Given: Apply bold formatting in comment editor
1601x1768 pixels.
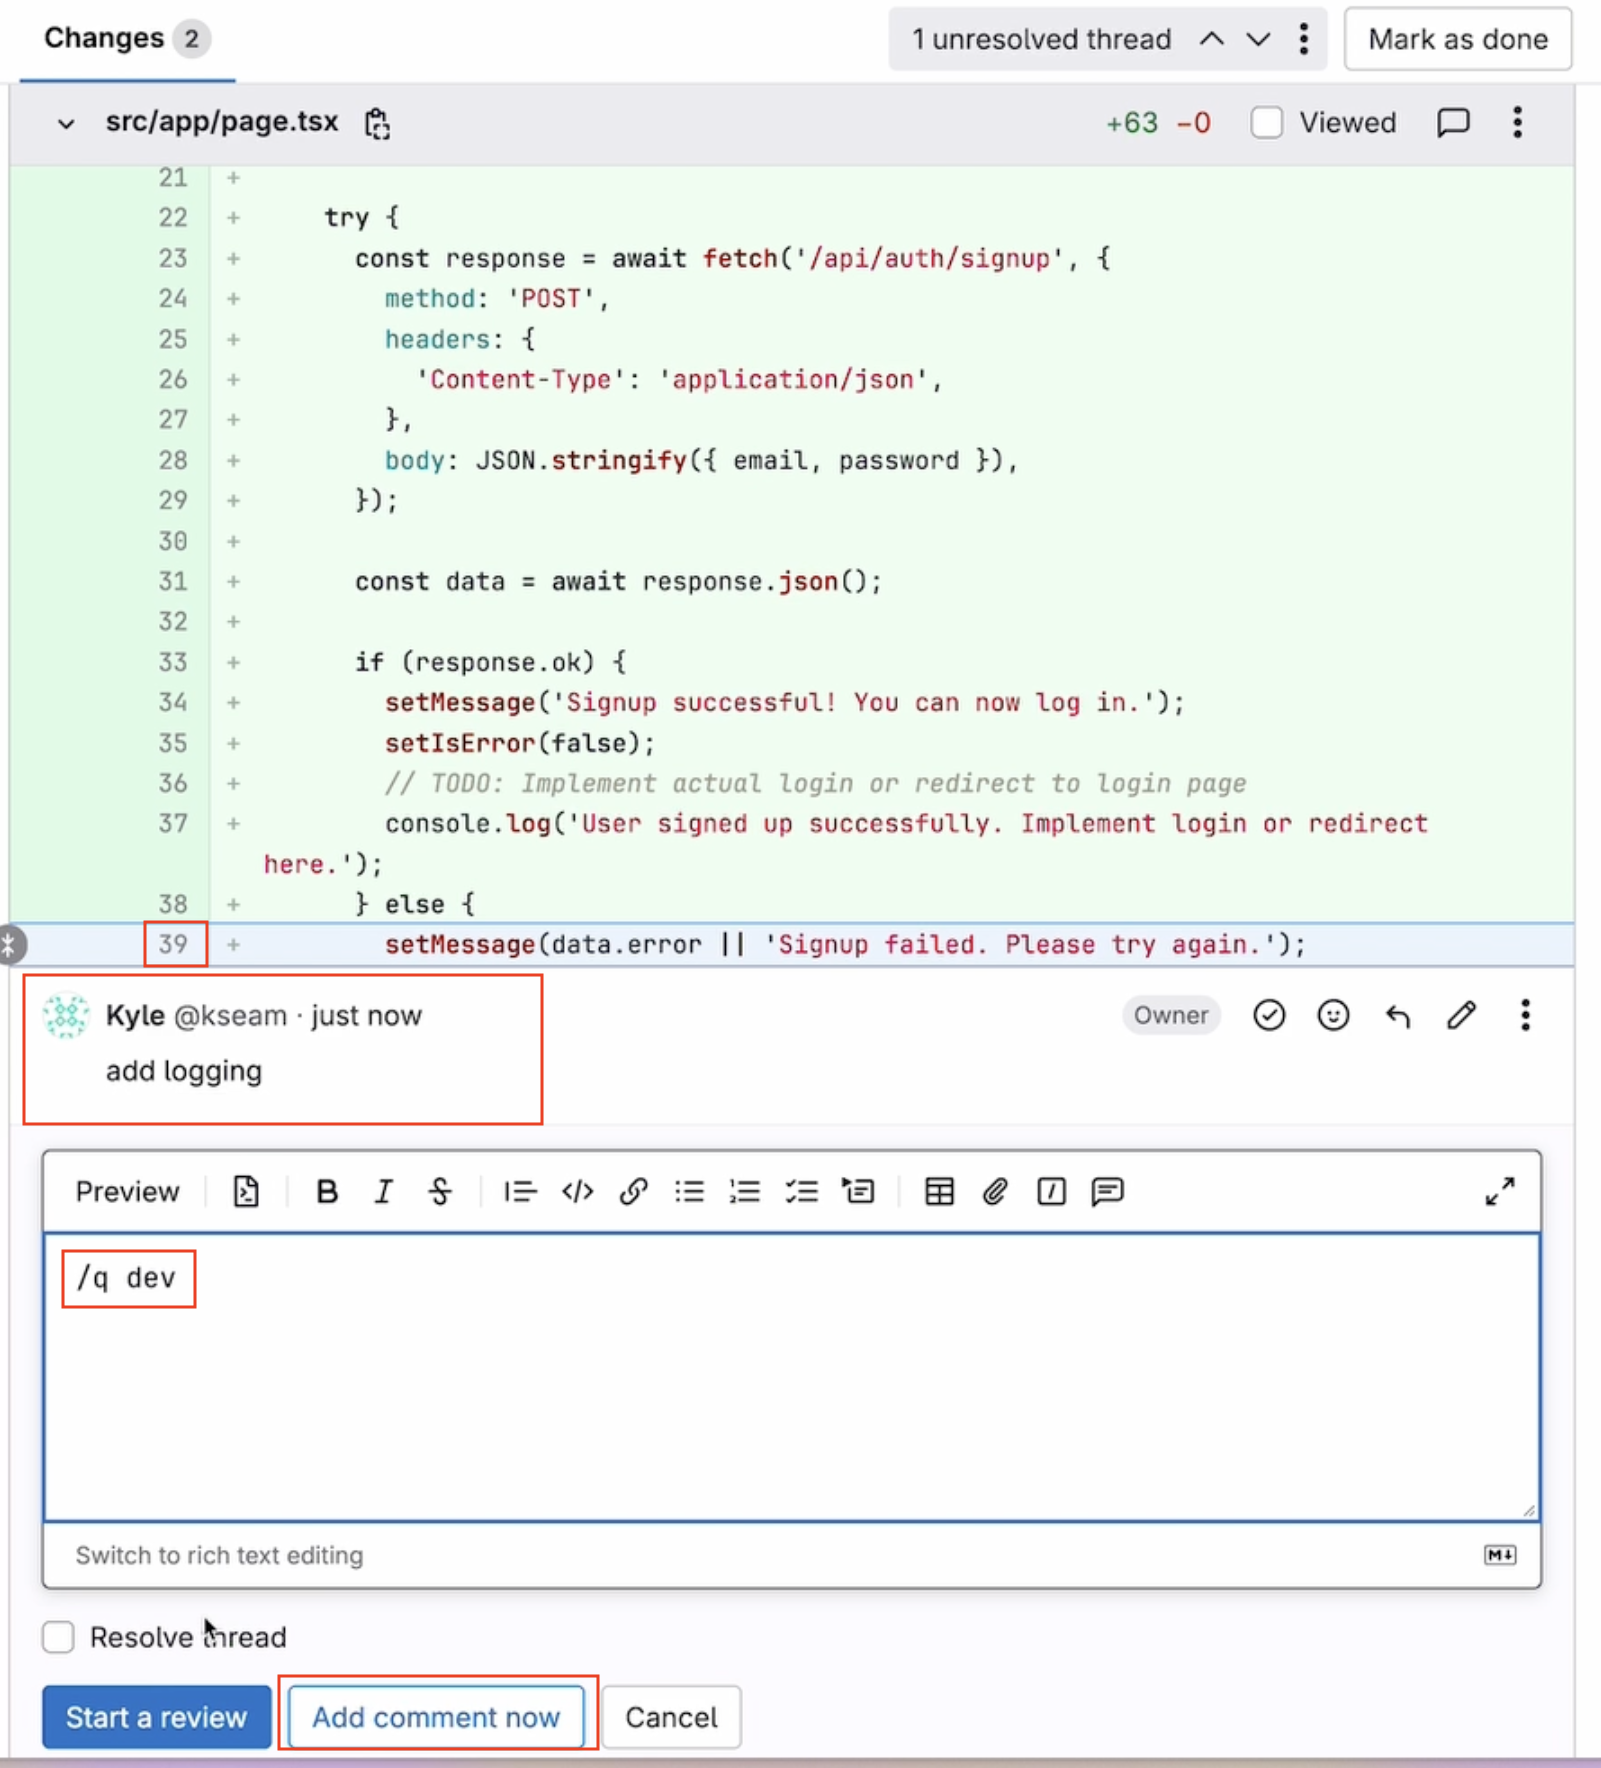Looking at the screenshot, I should point(326,1191).
